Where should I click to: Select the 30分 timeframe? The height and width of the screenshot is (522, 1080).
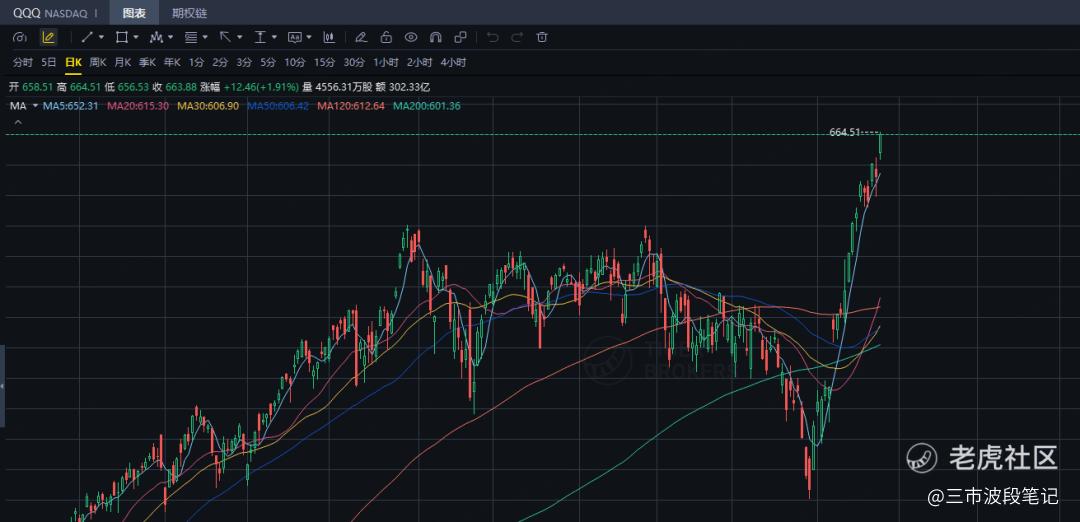[354, 63]
